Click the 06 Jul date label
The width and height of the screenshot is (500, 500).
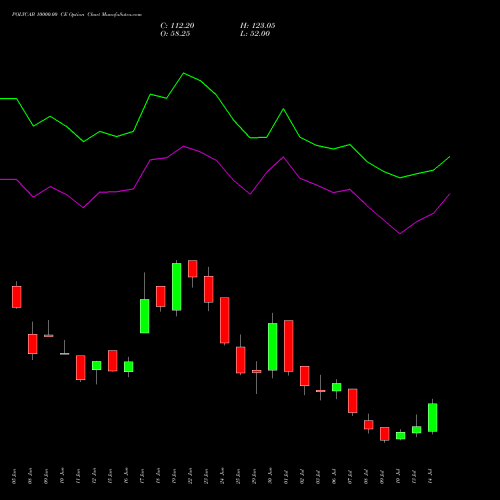click(334, 476)
